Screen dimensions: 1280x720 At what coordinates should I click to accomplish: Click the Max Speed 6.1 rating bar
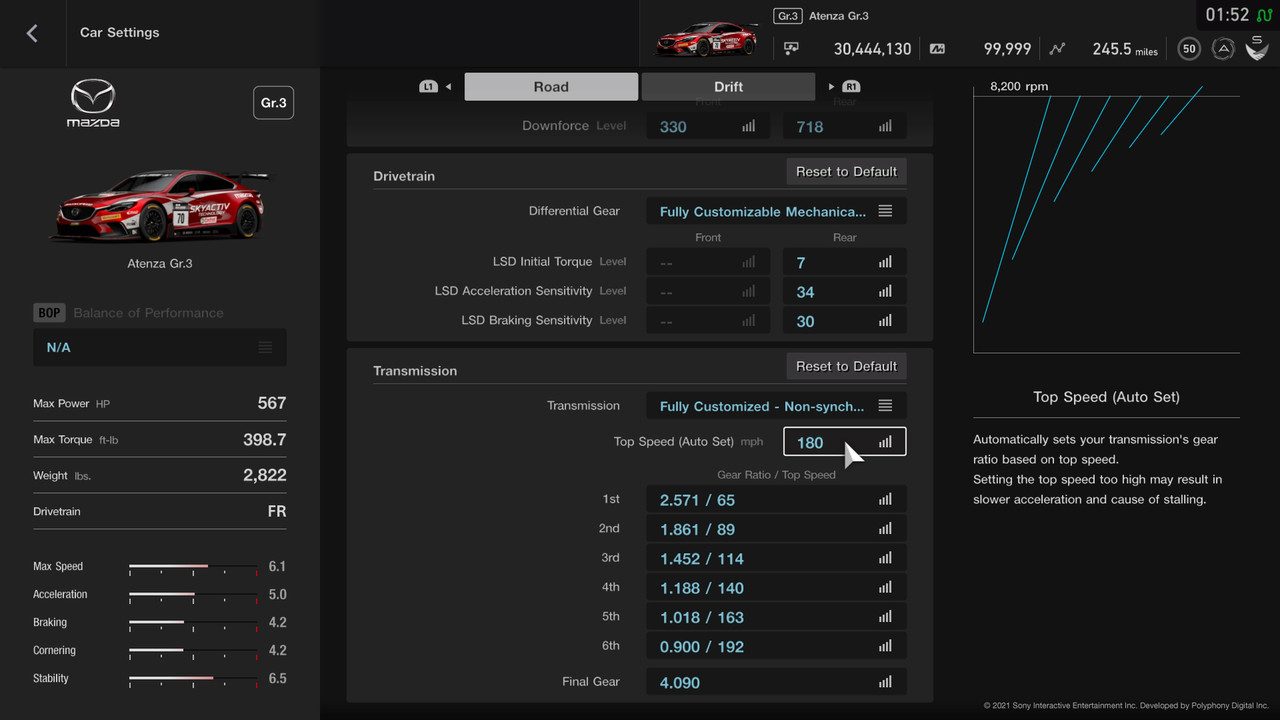(x=193, y=567)
